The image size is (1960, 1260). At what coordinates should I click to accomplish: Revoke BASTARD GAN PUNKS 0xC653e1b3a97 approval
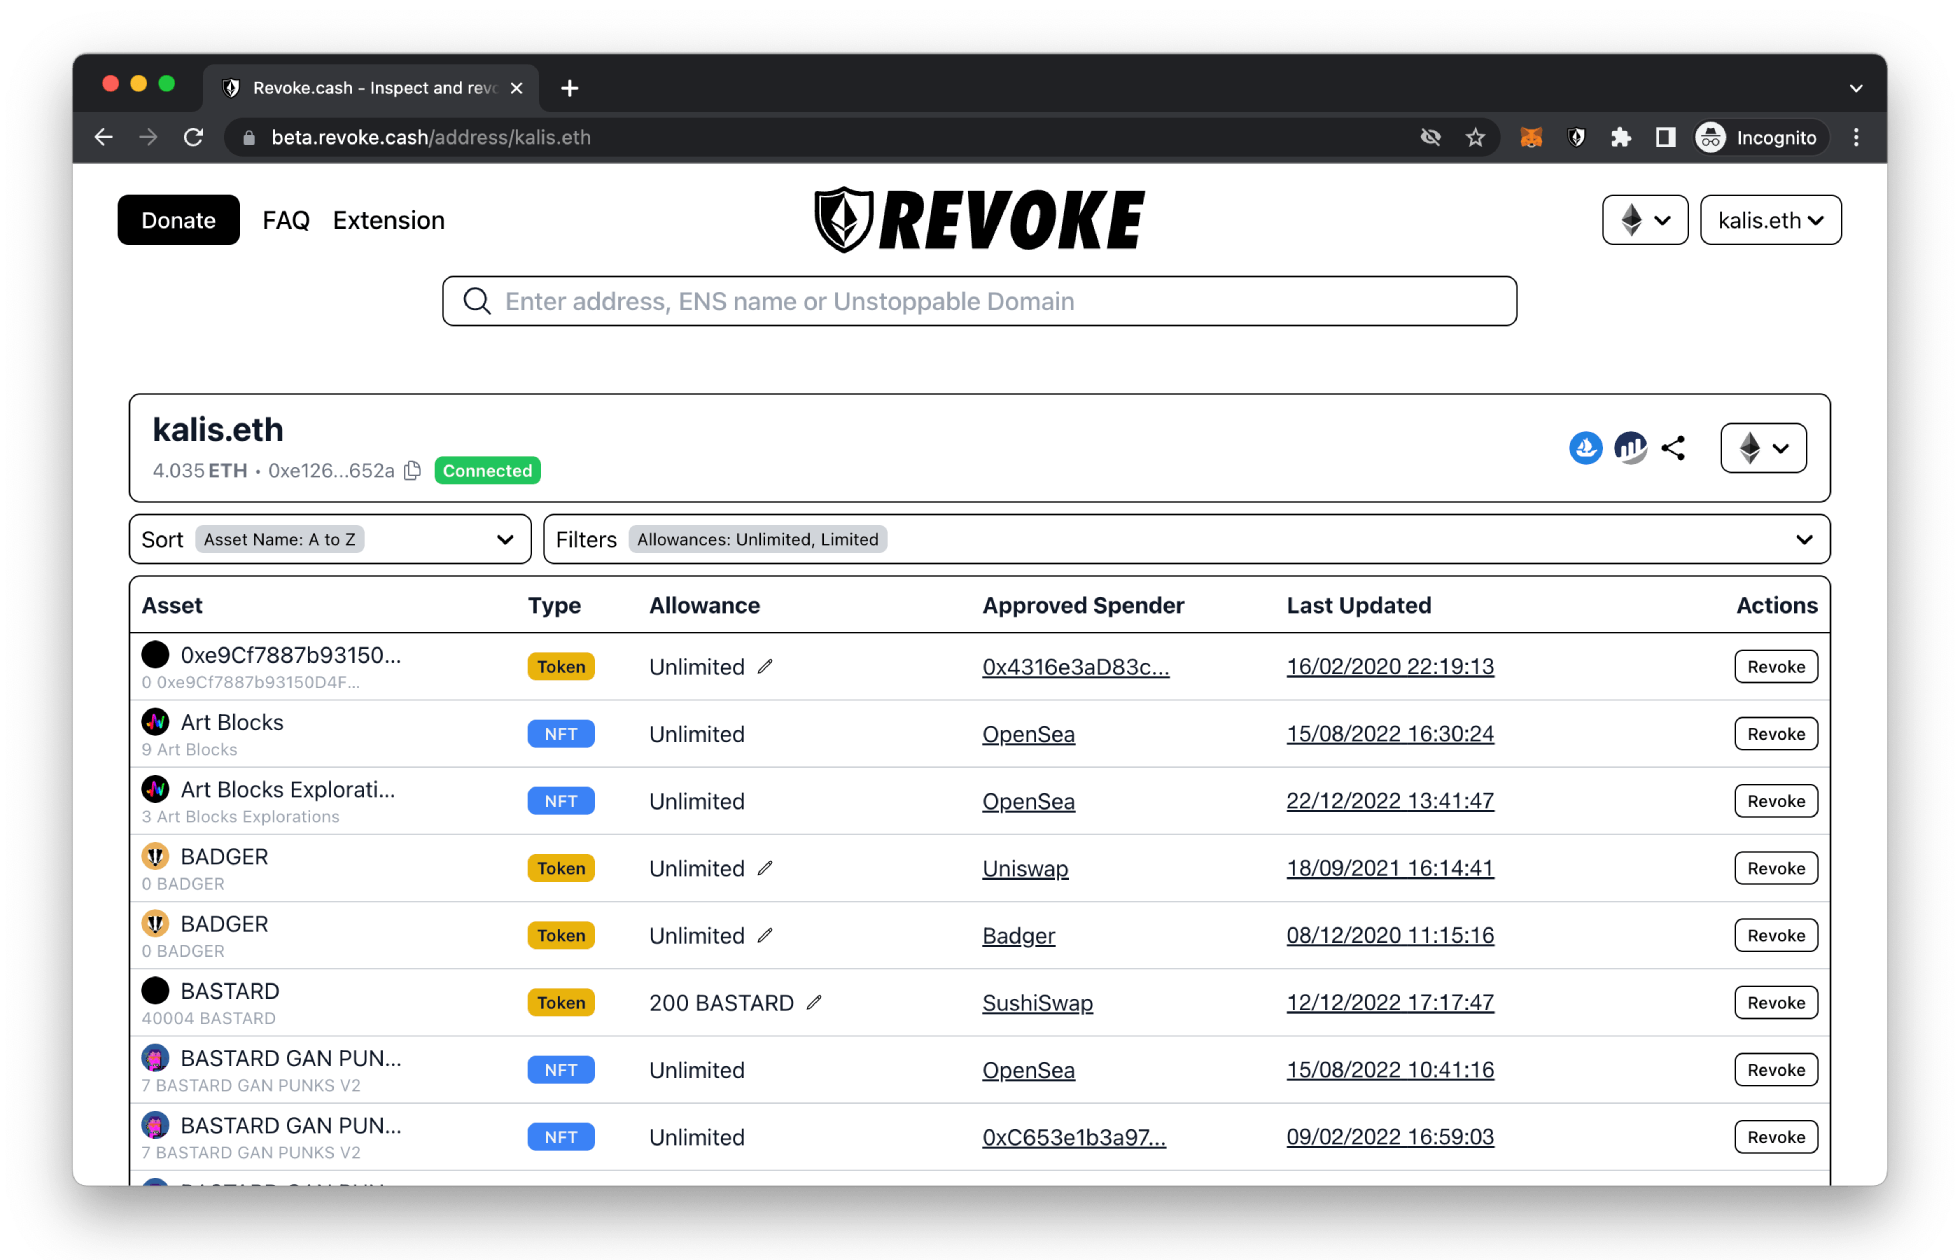pos(1776,1137)
